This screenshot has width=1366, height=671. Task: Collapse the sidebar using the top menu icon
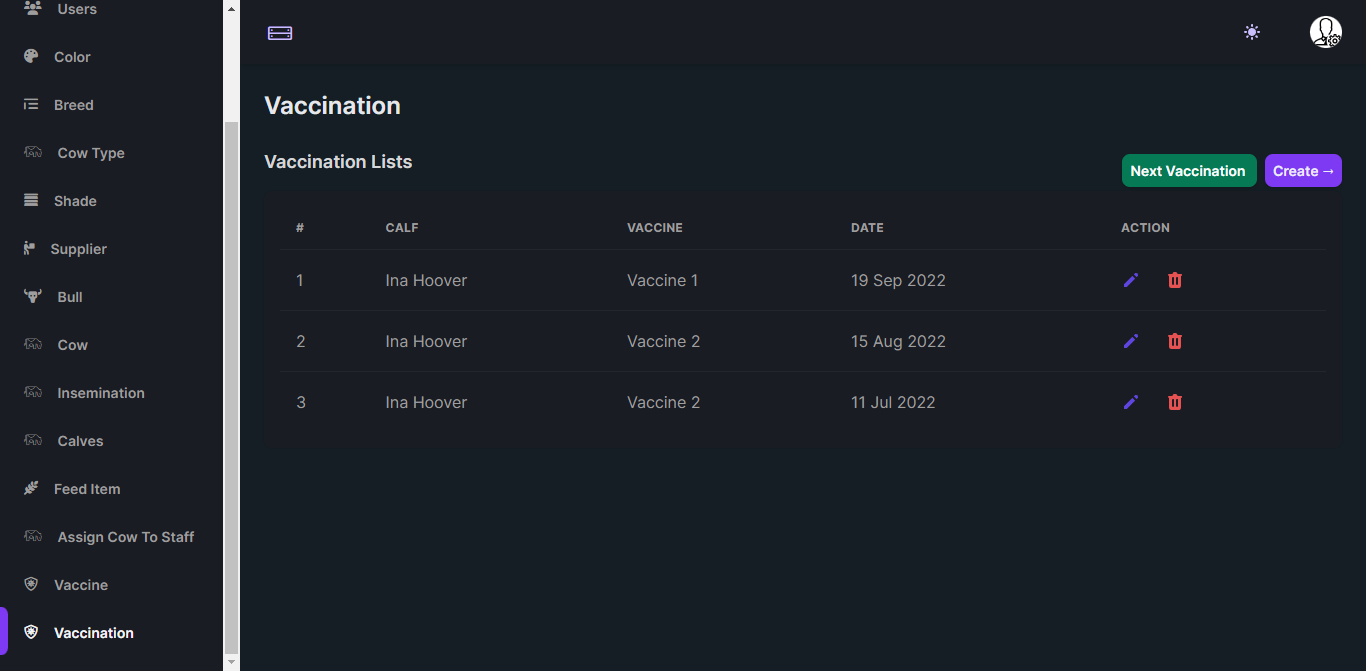pos(280,33)
